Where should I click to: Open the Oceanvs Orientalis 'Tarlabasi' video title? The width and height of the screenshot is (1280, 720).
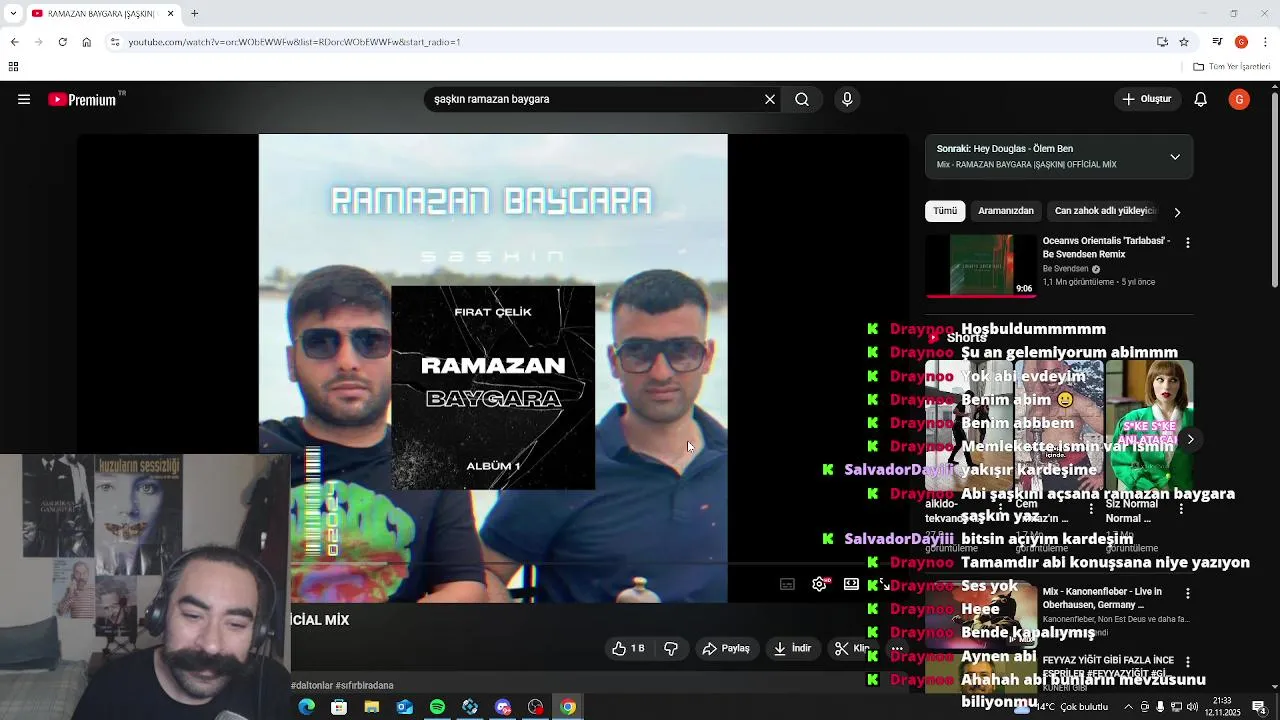pos(1106,247)
